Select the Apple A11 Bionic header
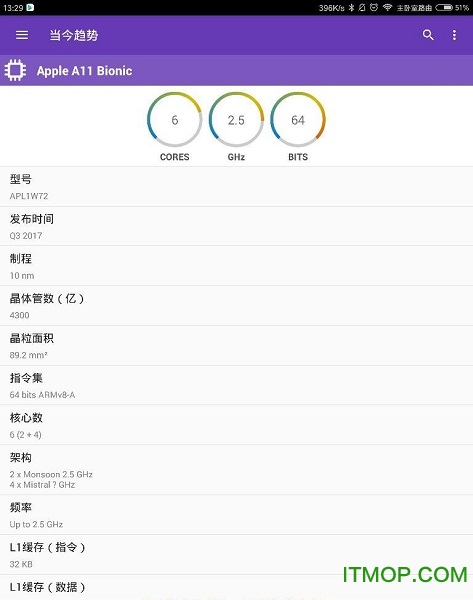 tap(236, 70)
